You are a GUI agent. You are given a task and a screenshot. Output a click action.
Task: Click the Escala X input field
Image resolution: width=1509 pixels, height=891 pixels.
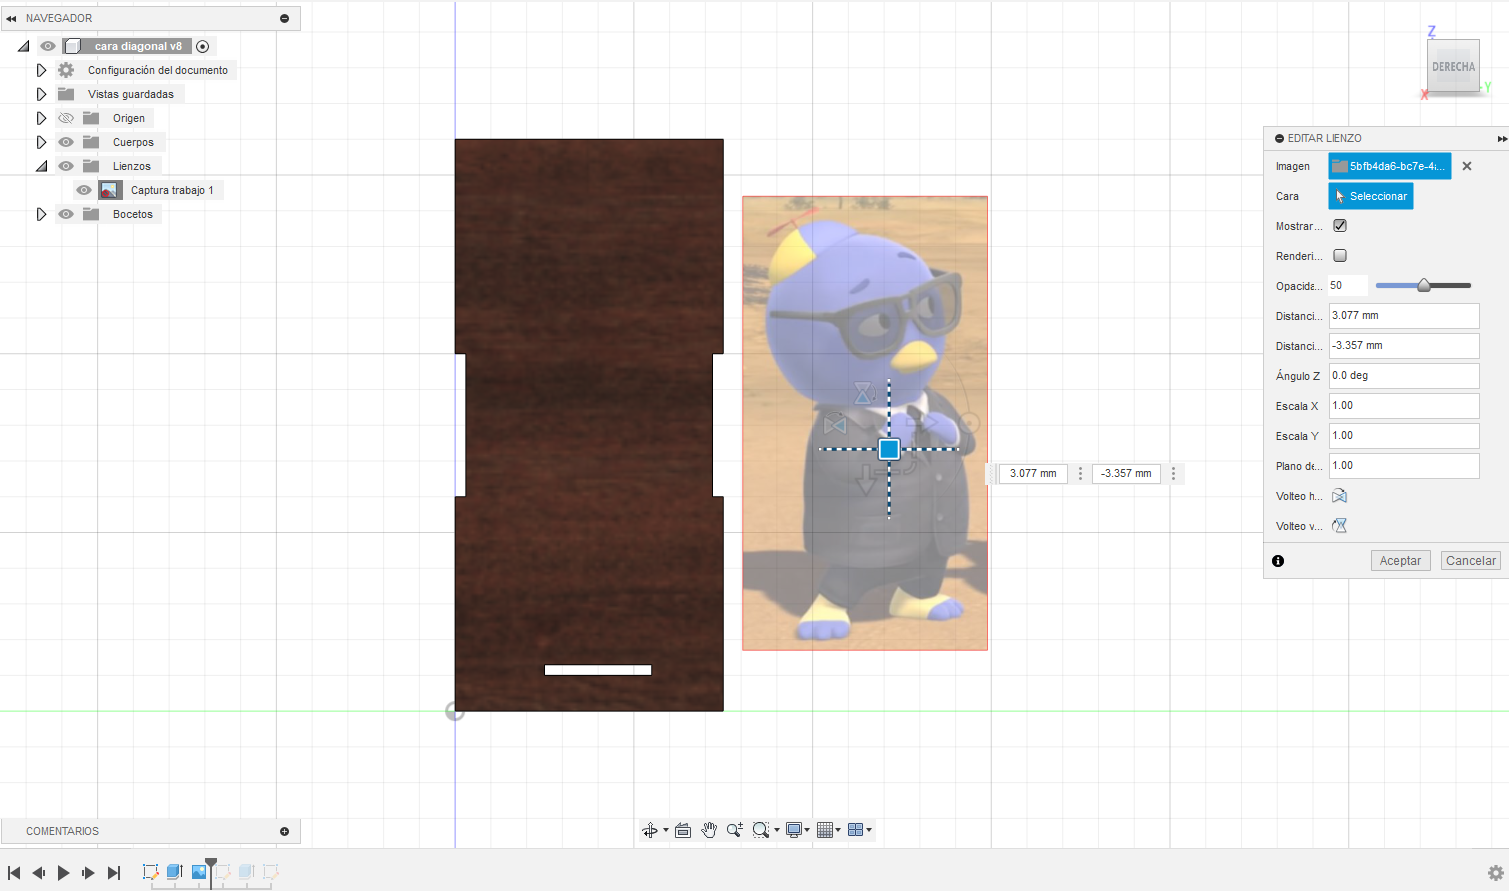1404,406
